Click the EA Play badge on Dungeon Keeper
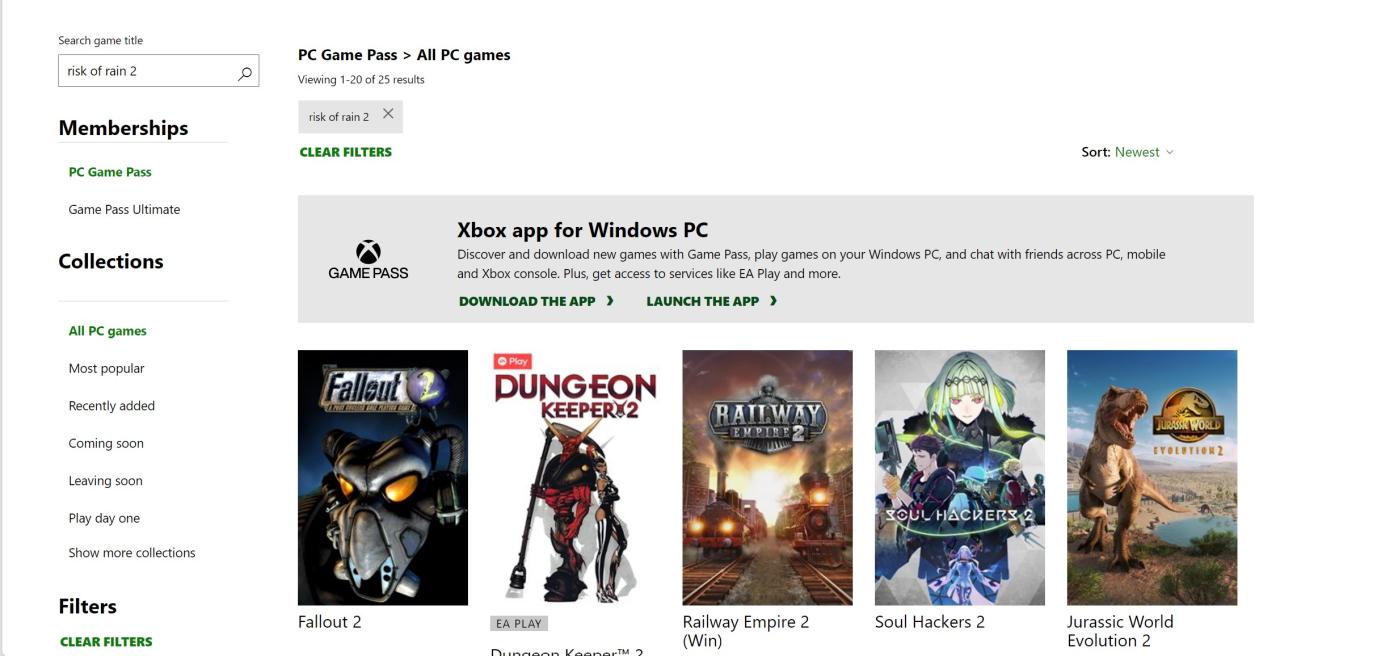 click(x=519, y=623)
